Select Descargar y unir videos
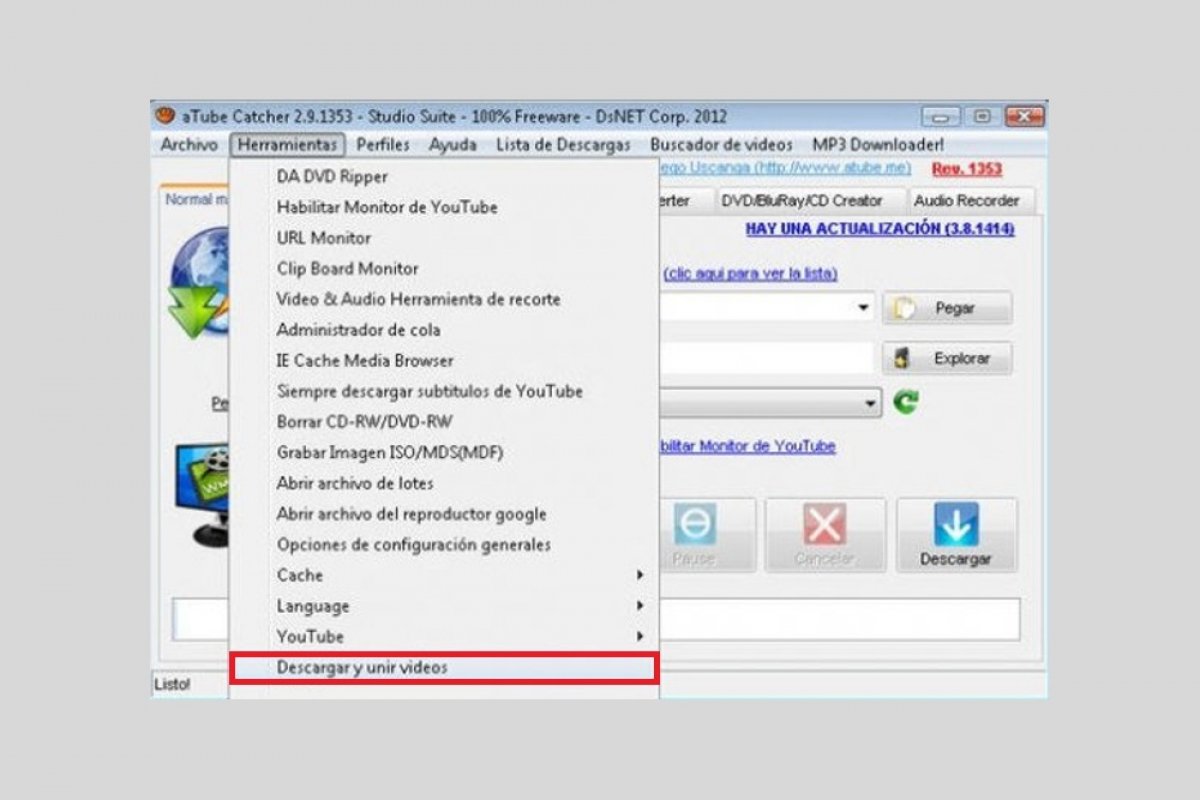The height and width of the screenshot is (800, 1200). click(x=444, y=668)
